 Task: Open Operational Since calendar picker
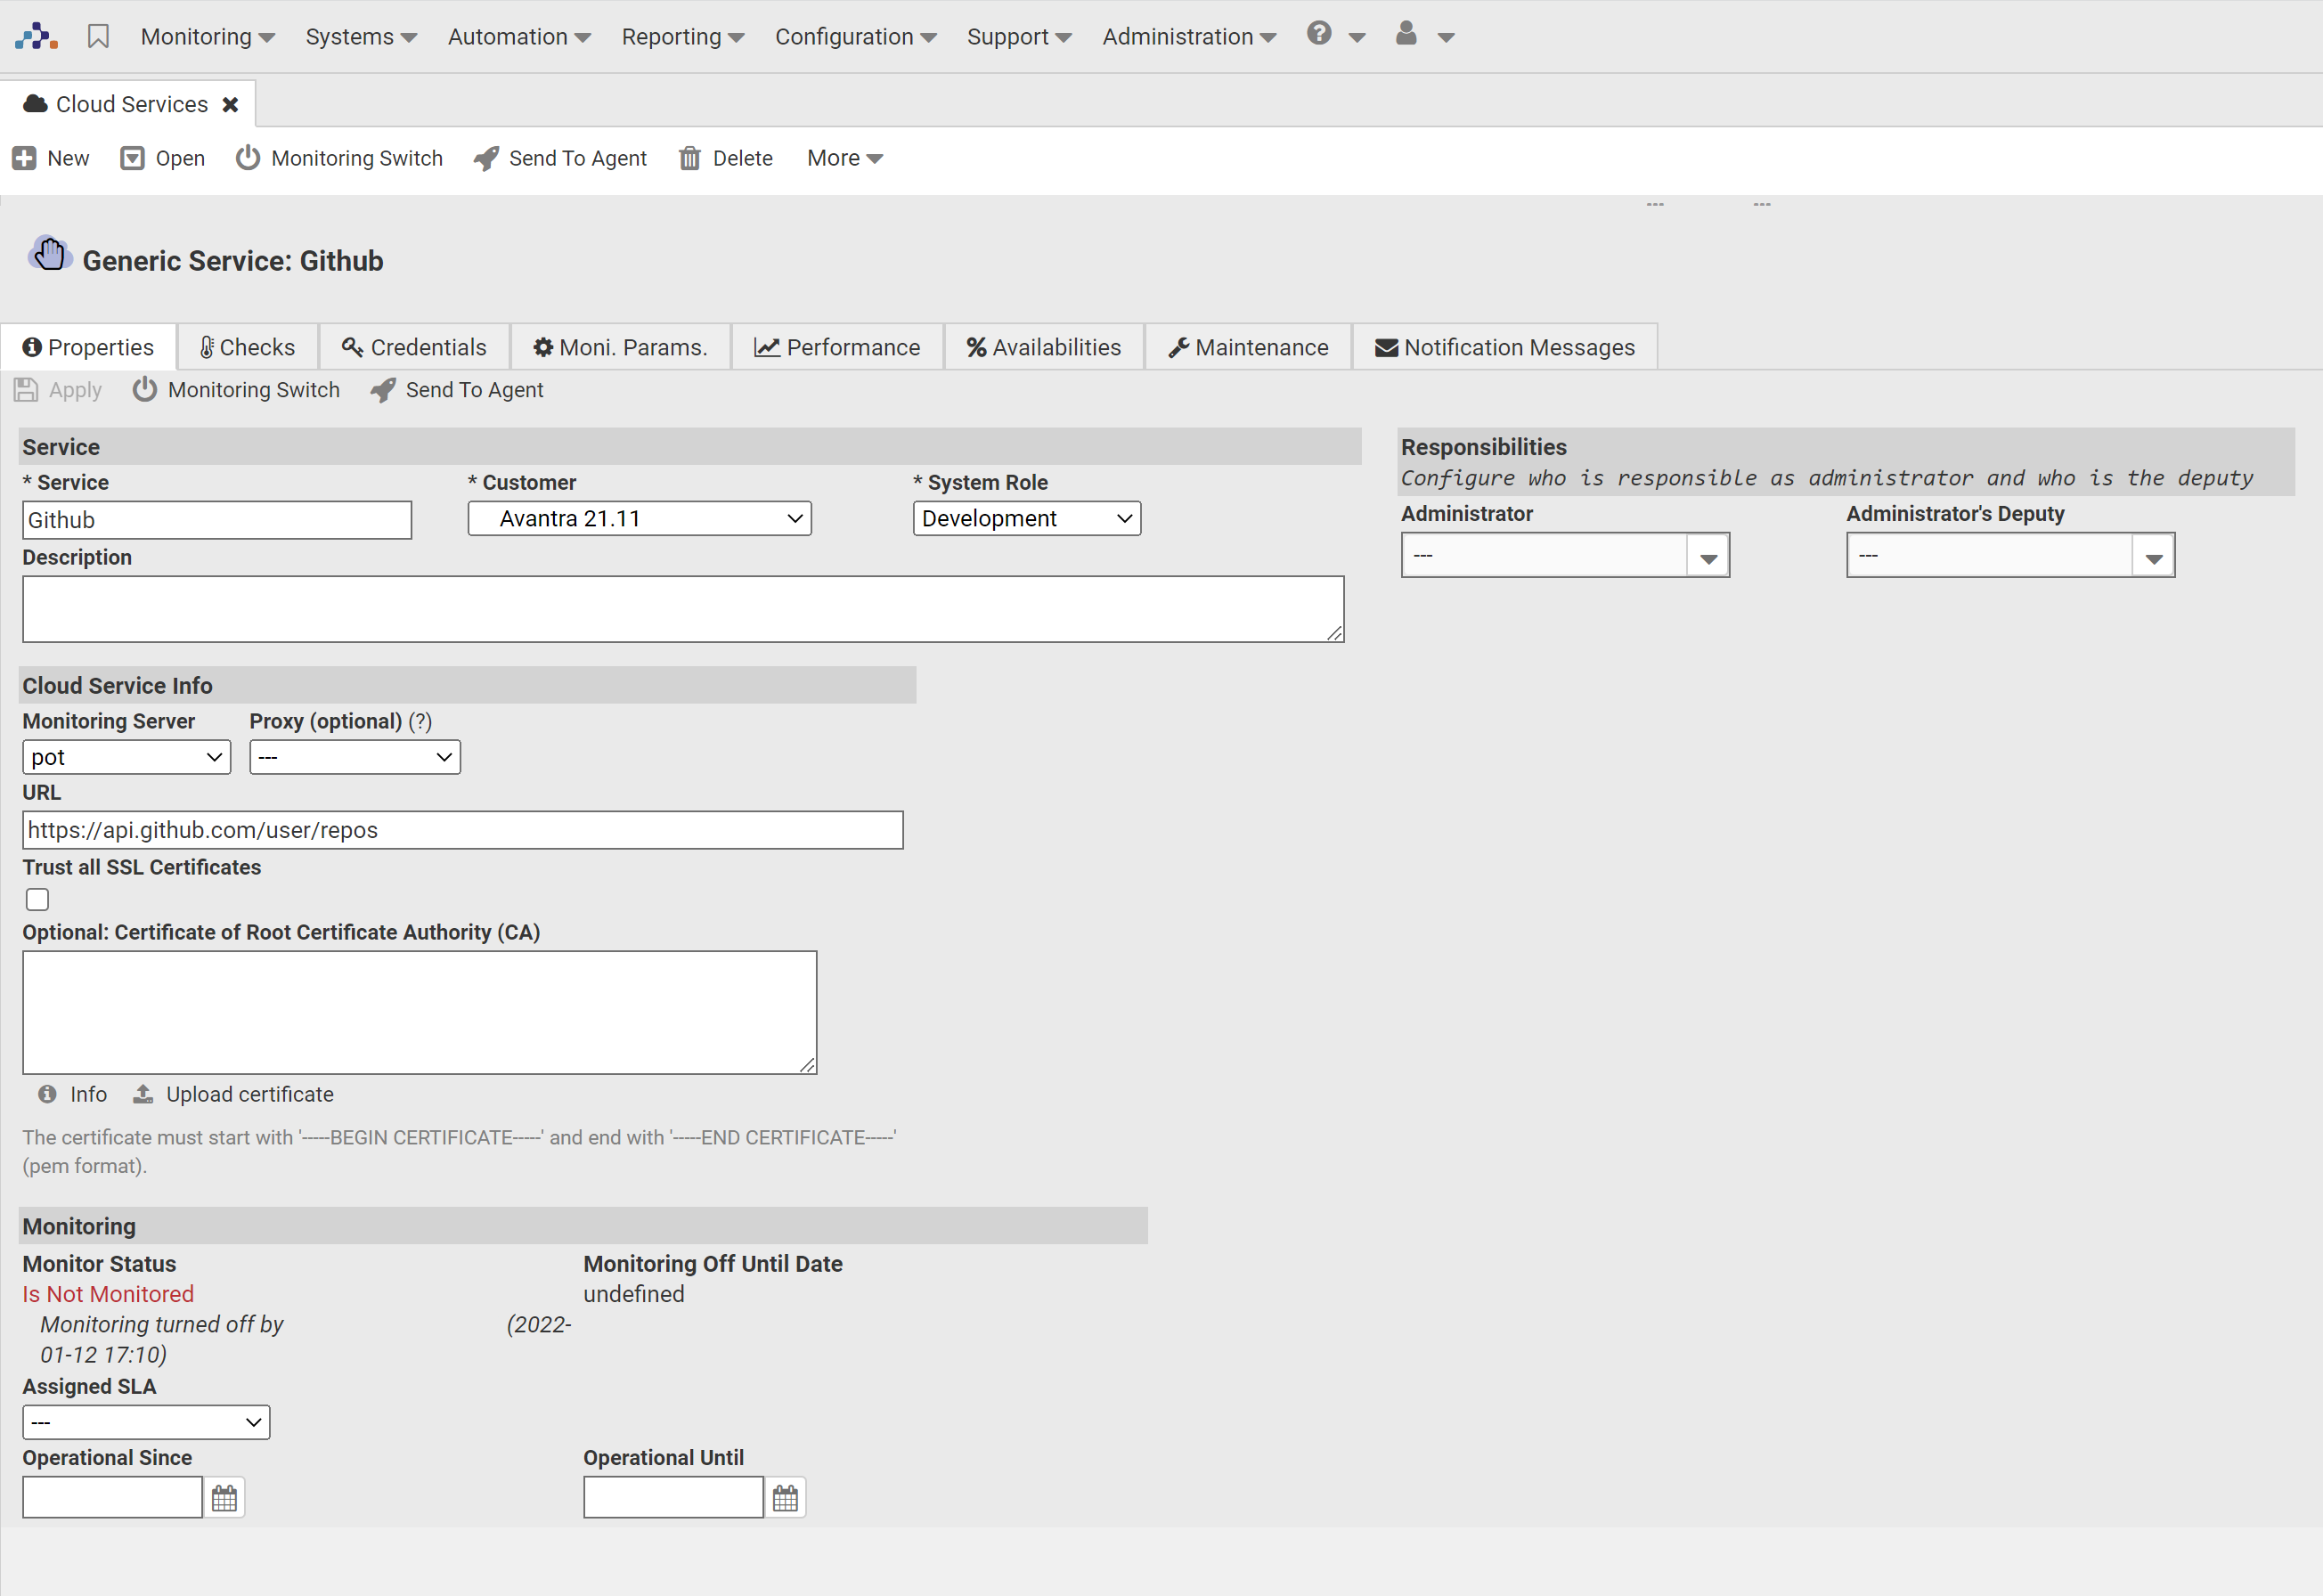(x=225, y=1498)
